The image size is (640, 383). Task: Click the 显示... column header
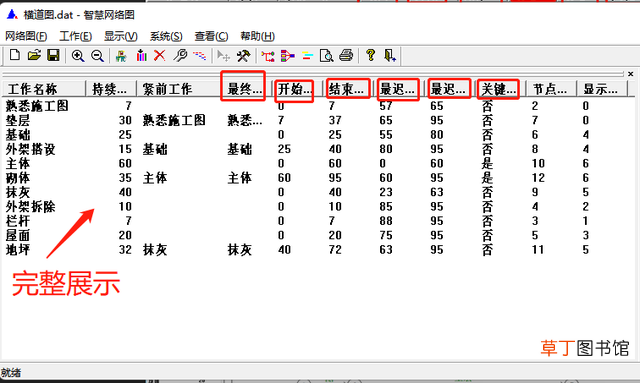point(601,89)
